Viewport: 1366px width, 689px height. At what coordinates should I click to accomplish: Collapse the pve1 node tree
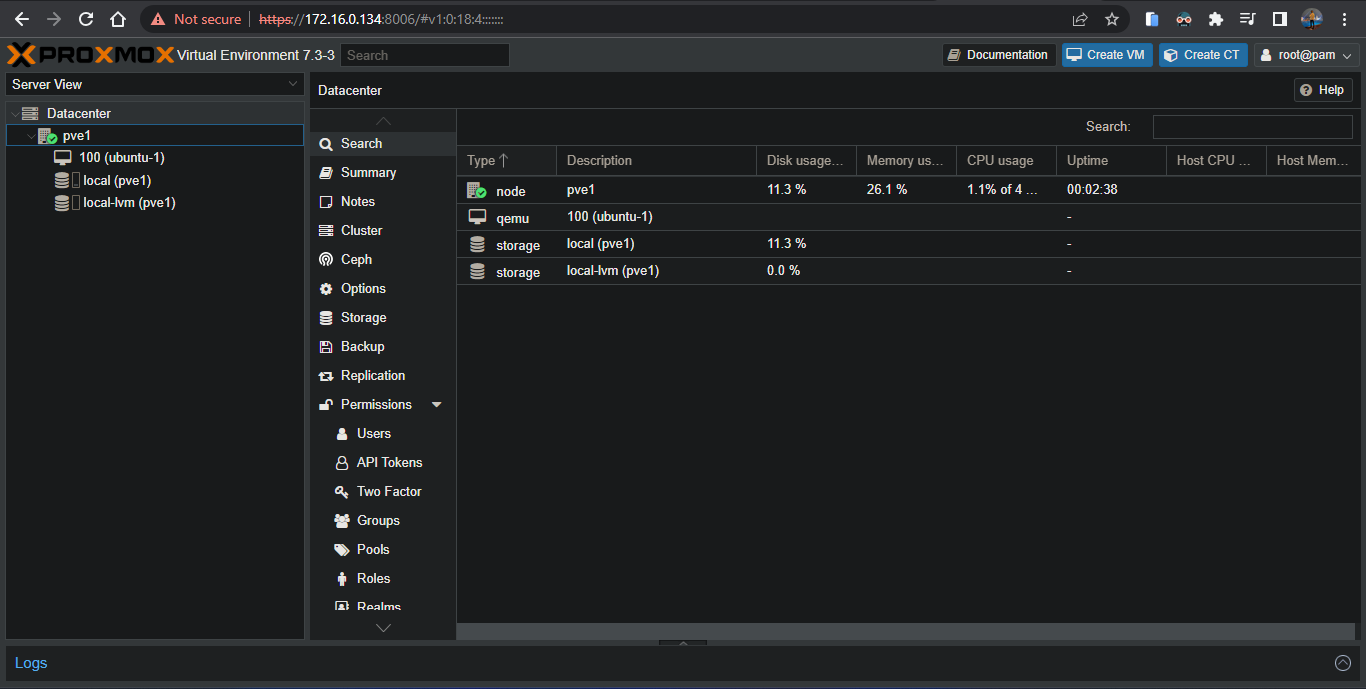(31, 136)
